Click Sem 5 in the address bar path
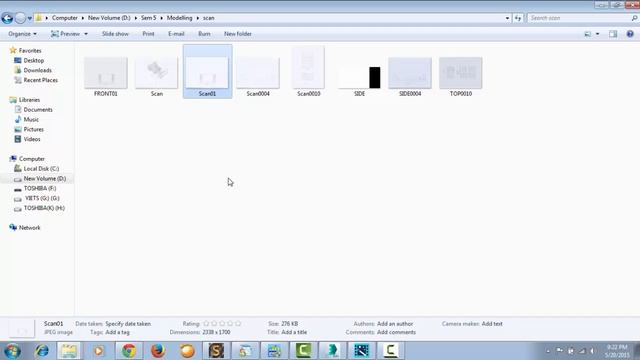Image resolution: width=640 pixels, height=360 pixels. click(x=149, y=18)
